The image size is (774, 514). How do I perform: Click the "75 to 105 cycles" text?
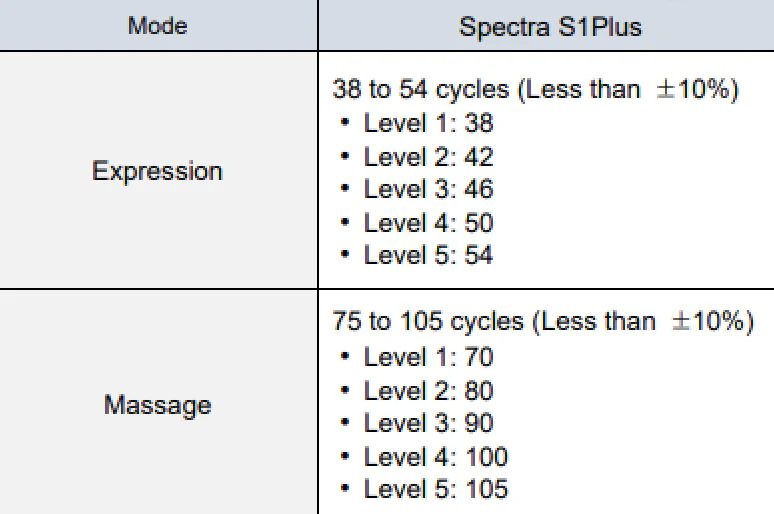(x=428, y=322)
